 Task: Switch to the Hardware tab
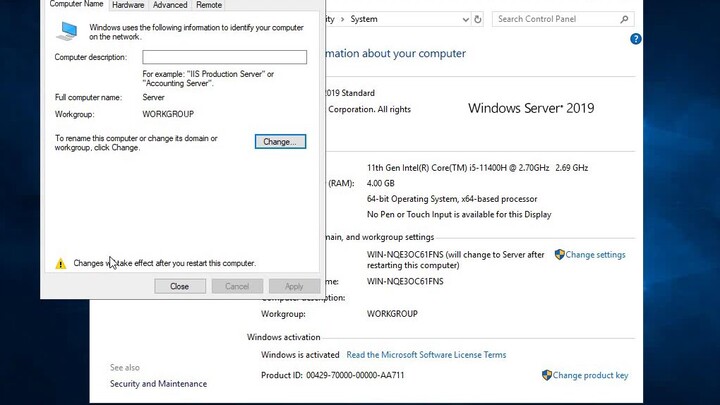[128, 5]
